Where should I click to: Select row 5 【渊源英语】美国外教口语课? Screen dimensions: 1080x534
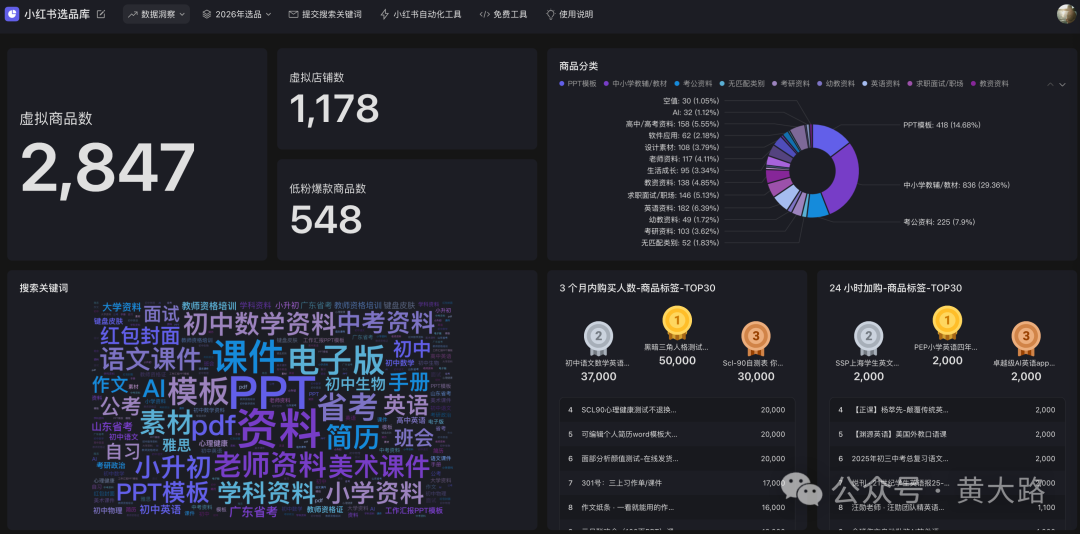[948, 434]
